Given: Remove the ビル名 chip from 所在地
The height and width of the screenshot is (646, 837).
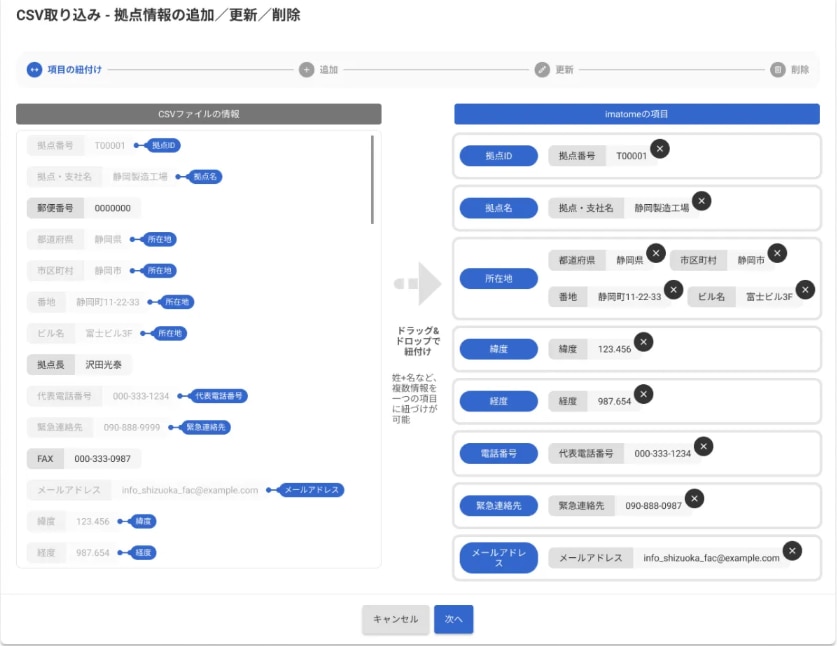Looking at the screenshot, I should pos(804,290).
